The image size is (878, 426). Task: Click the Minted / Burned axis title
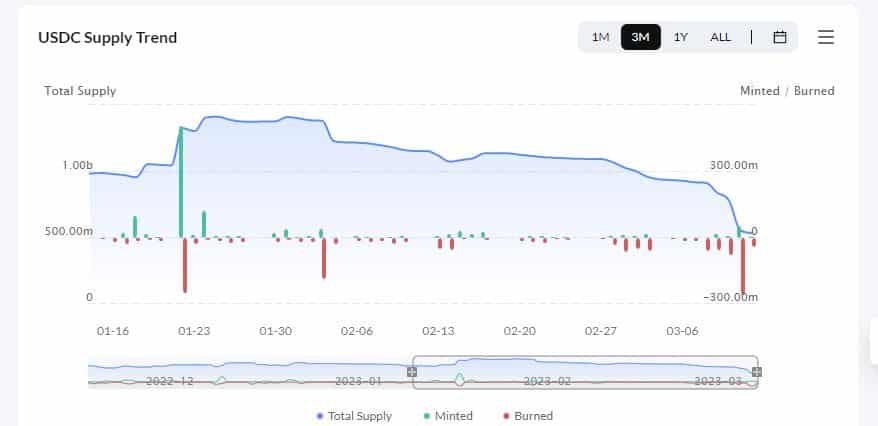pyautogui.click(x=787, y=91)
